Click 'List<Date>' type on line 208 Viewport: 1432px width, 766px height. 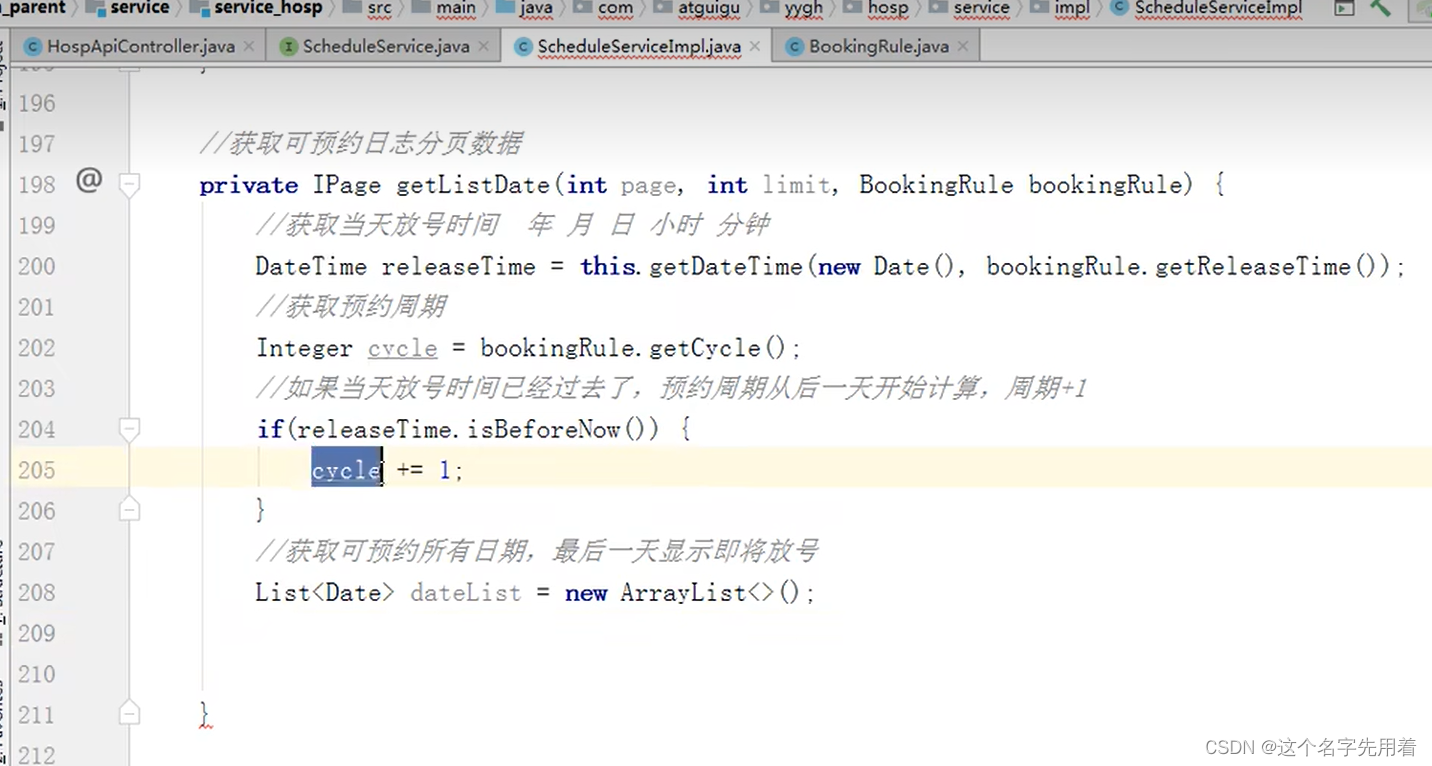[x=325, y=593]
